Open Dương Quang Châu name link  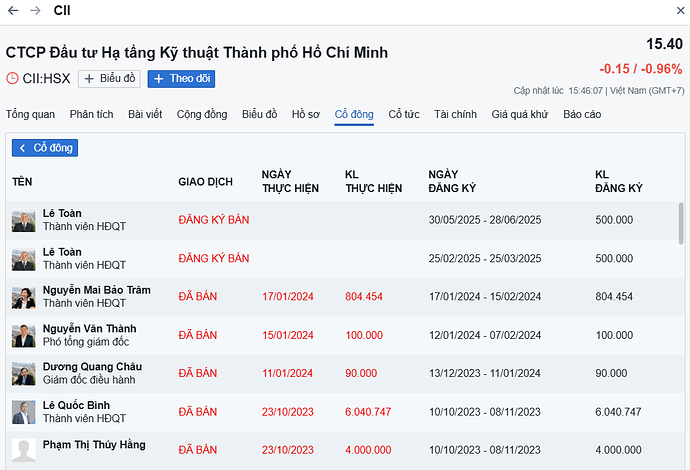pos(92,367)
